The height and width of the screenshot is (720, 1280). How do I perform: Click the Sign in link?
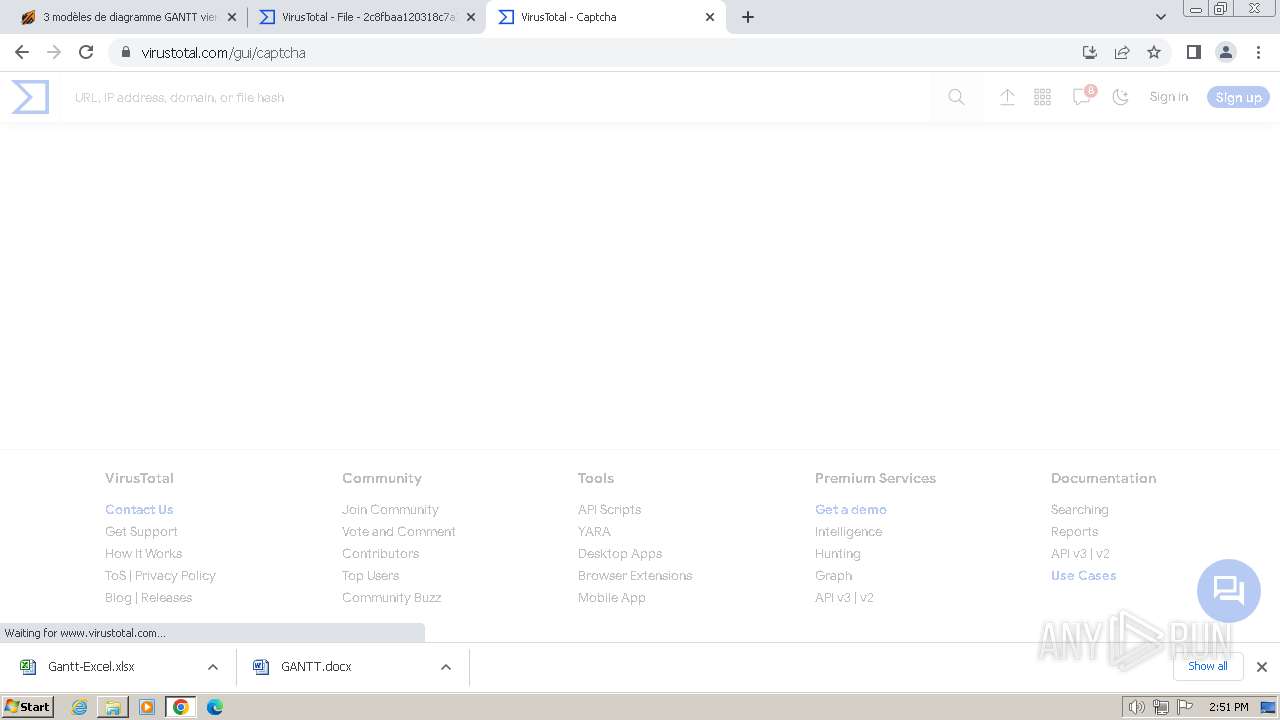pyautogui.click(x=1168, y=97)
